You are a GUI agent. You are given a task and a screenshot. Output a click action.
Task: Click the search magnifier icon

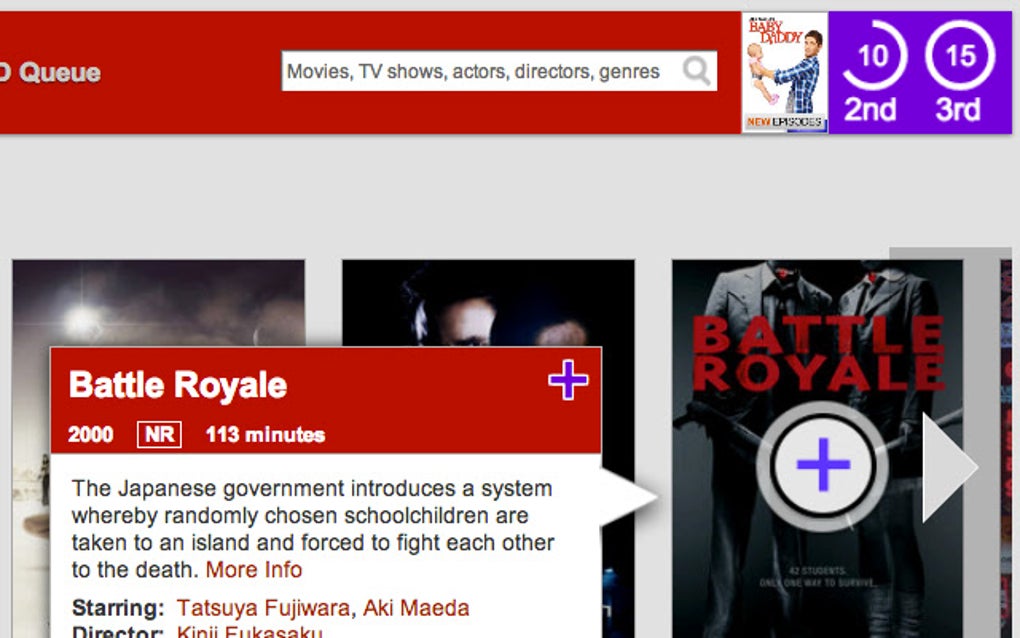point(696,70)
